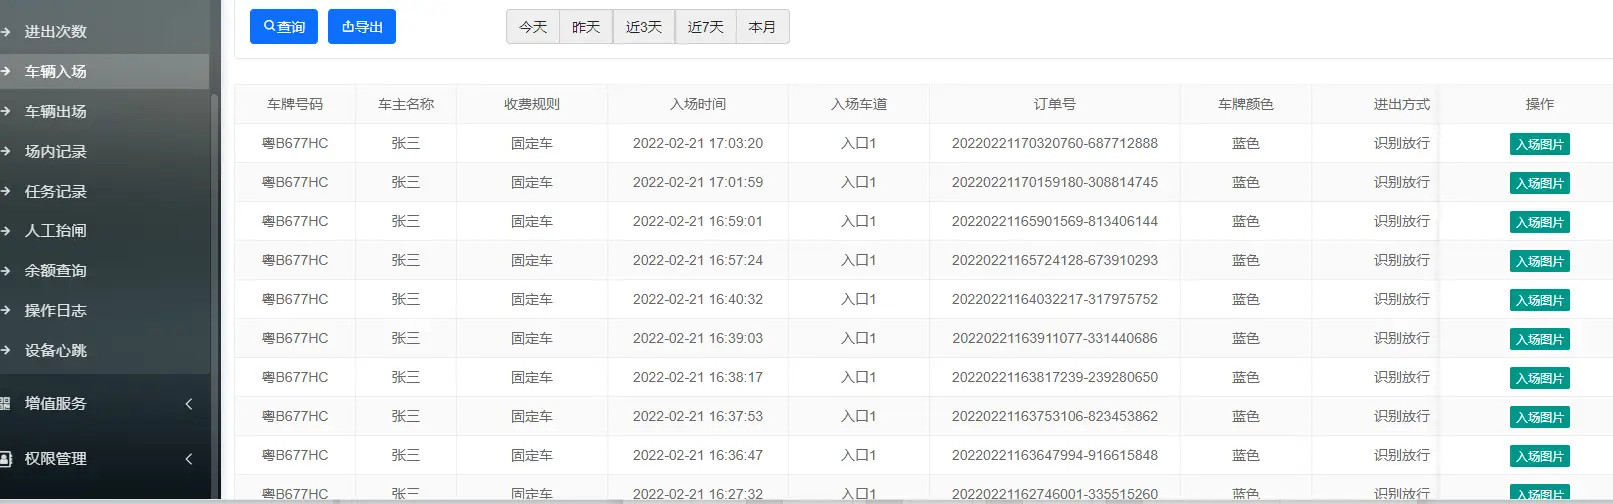Select the 昨天 date filter
Screen dimensions: 1613x504
(x=586, y=27)
